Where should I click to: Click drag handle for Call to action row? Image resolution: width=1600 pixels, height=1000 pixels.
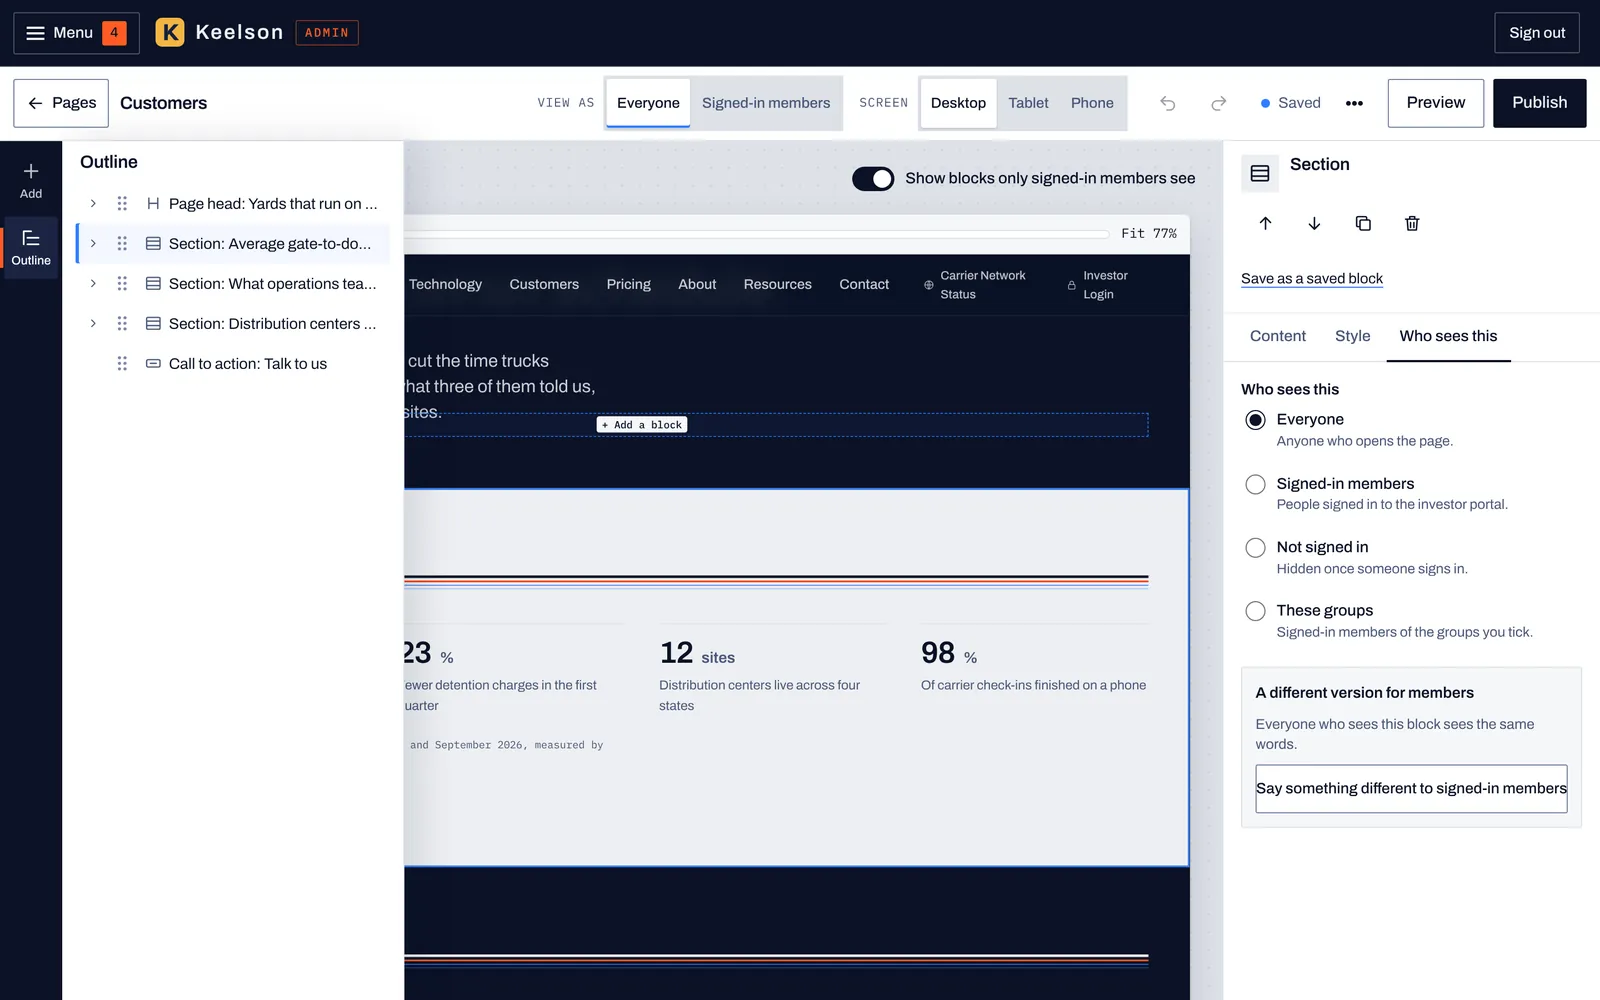pyautogui.click(x=122, y=363)
